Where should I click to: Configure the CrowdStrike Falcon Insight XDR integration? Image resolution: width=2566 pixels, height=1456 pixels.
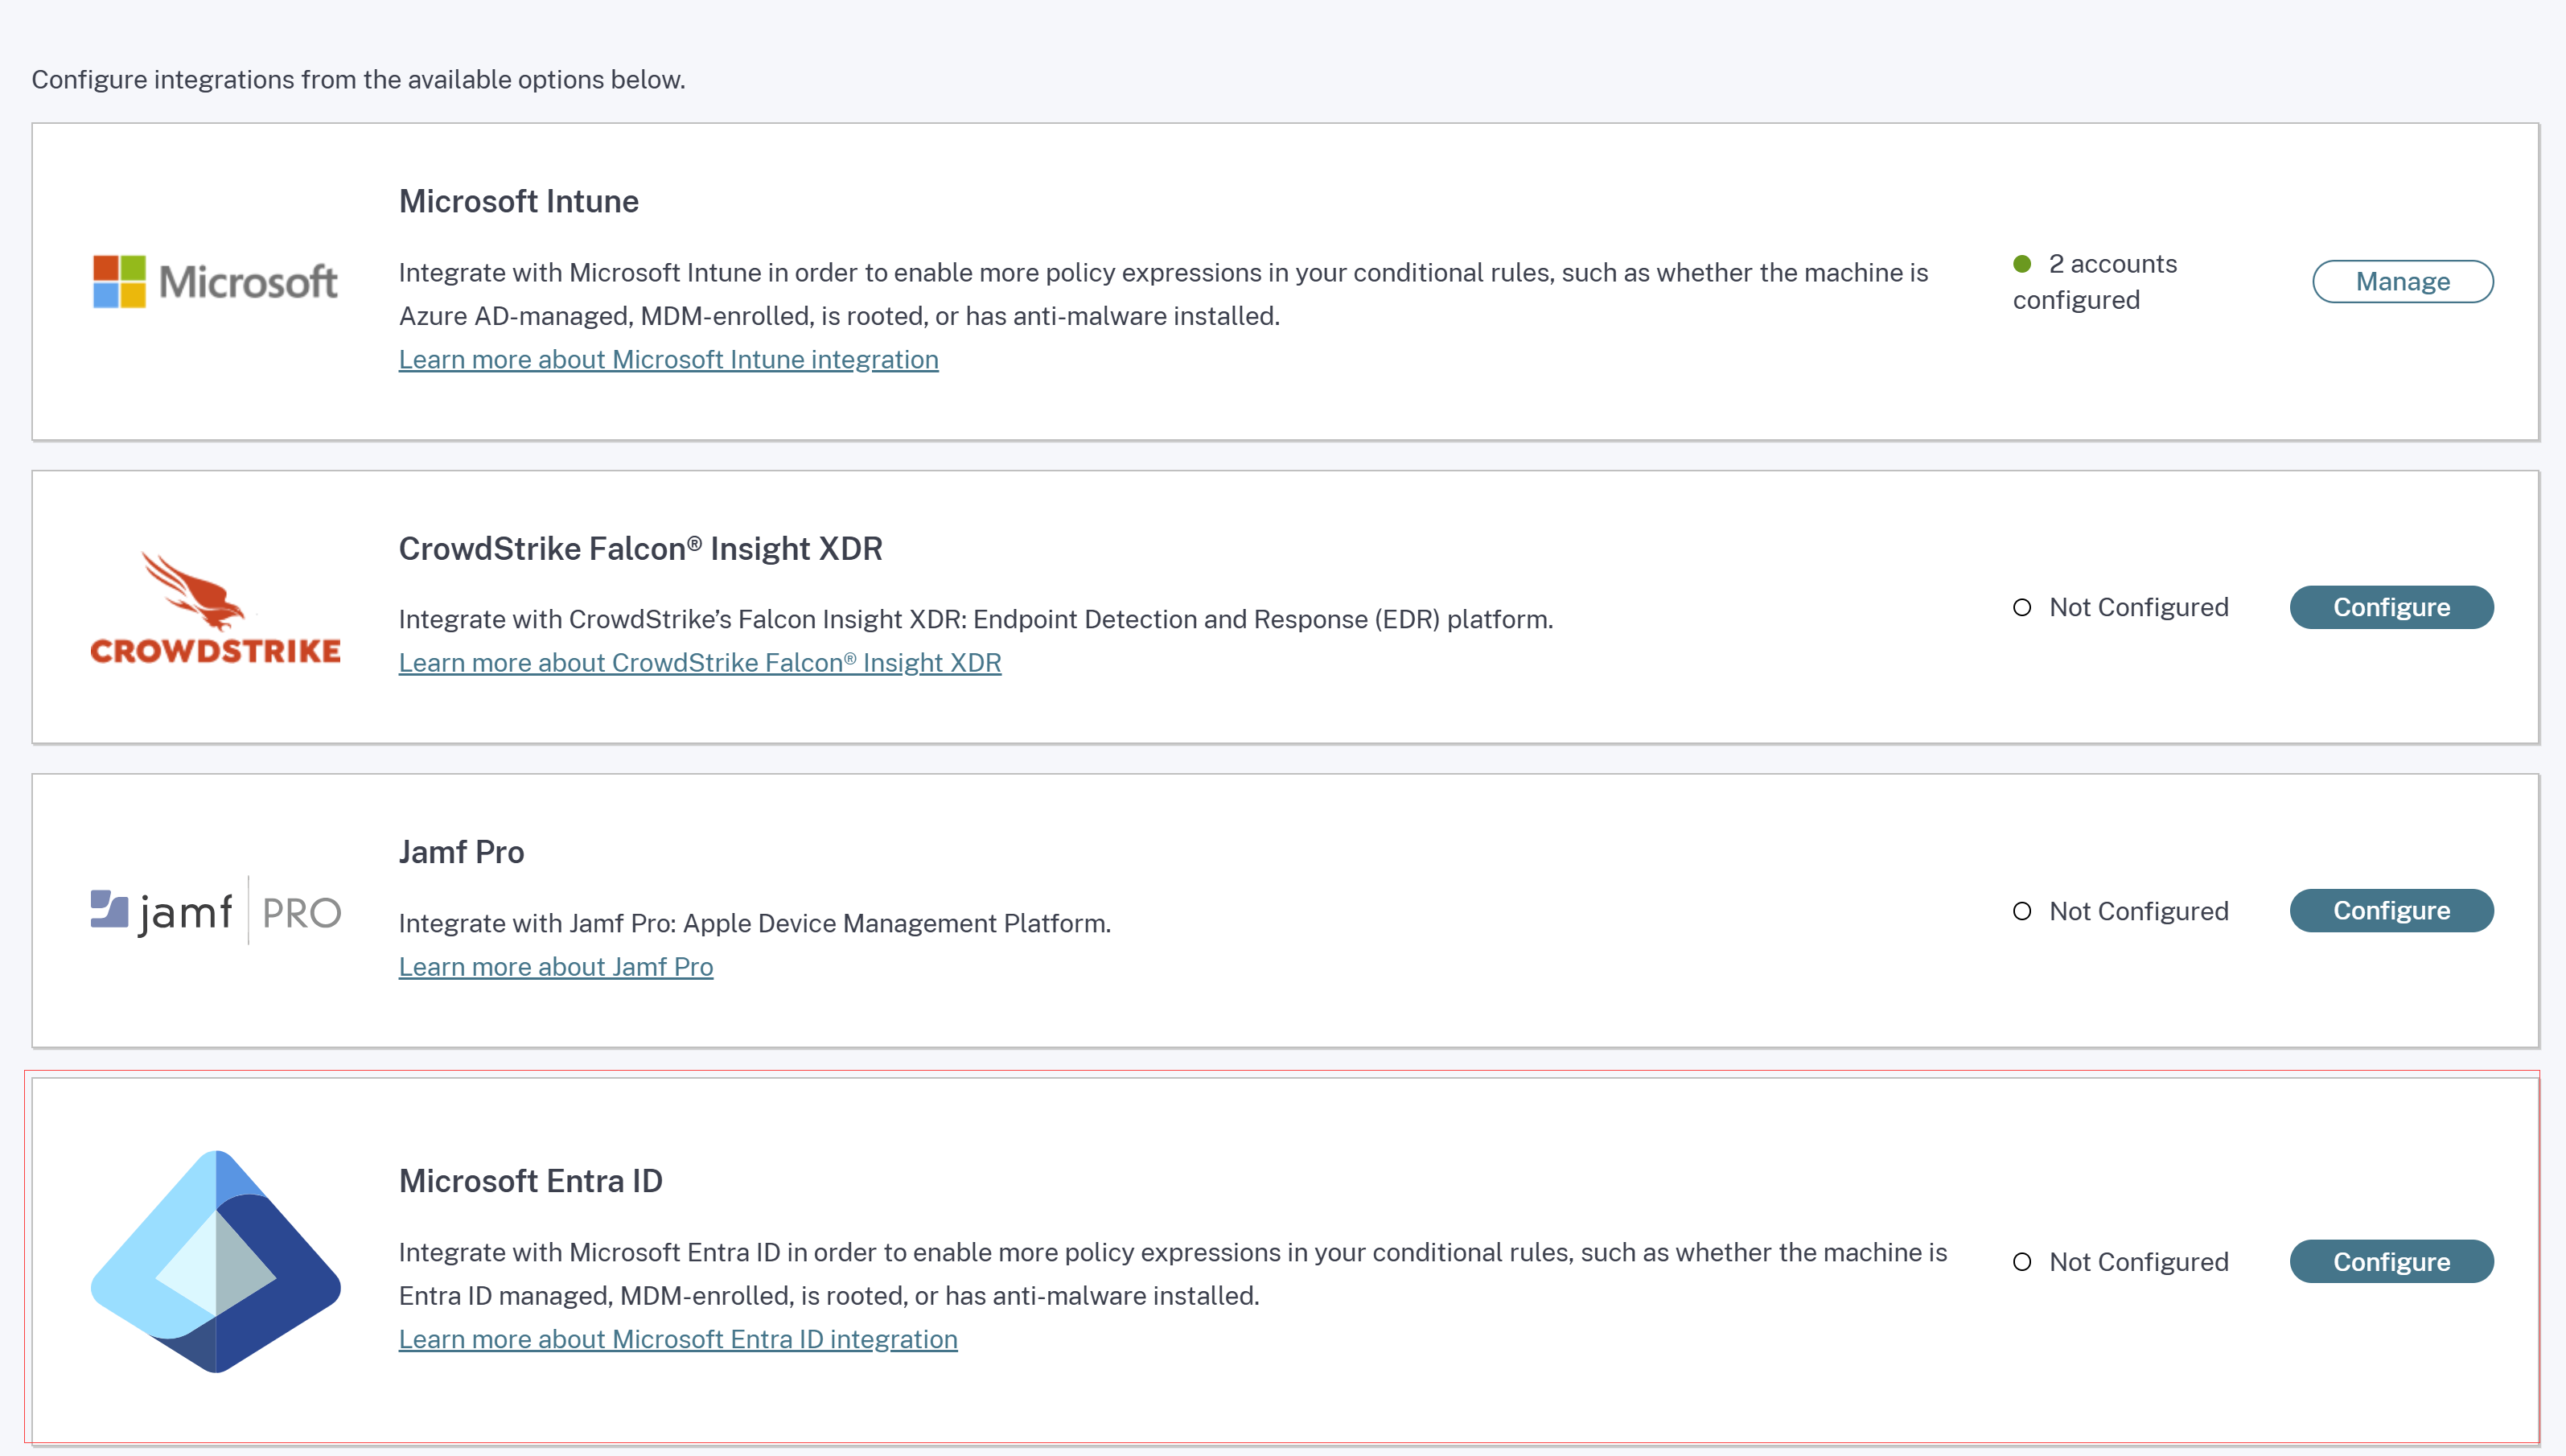(x=2391, y=607)
